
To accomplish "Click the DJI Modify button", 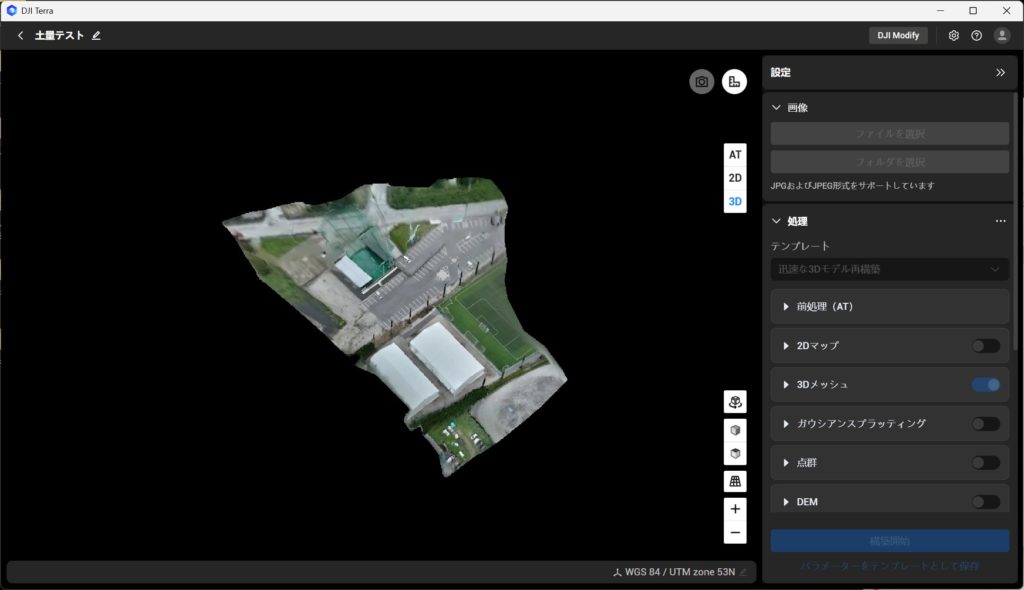I will click(898, 36).
